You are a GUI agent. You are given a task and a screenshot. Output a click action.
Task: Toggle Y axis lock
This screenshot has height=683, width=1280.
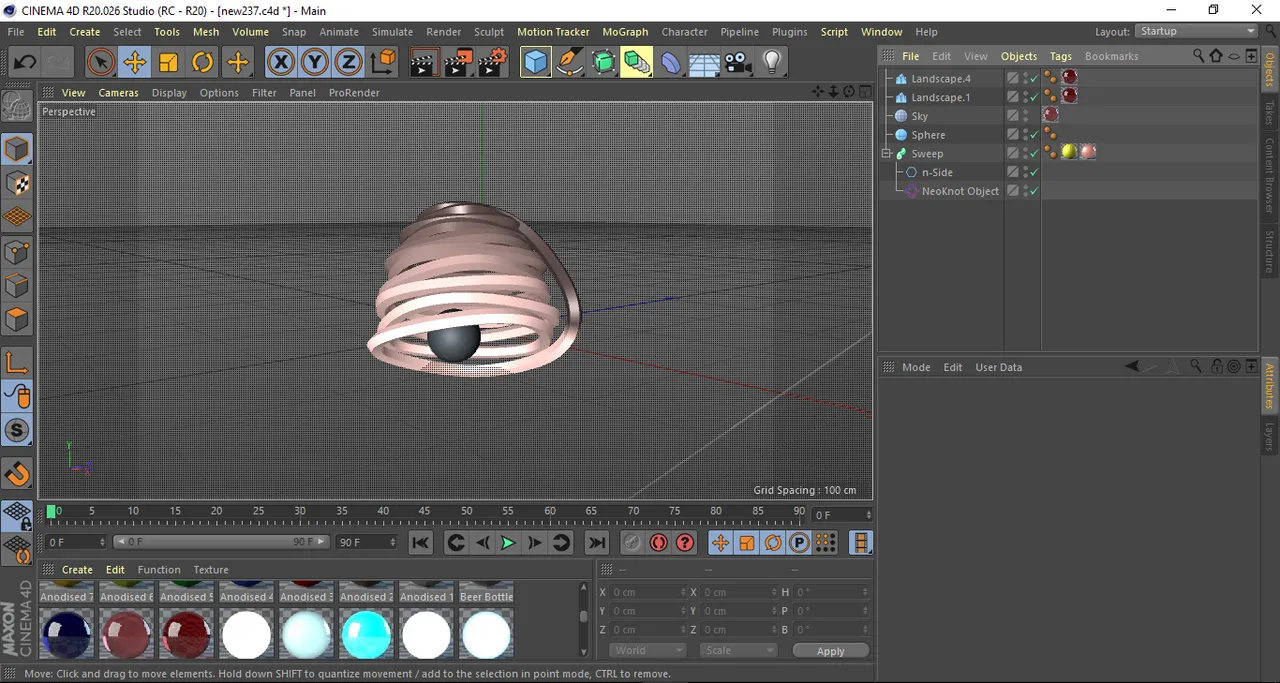coord(315,63)
